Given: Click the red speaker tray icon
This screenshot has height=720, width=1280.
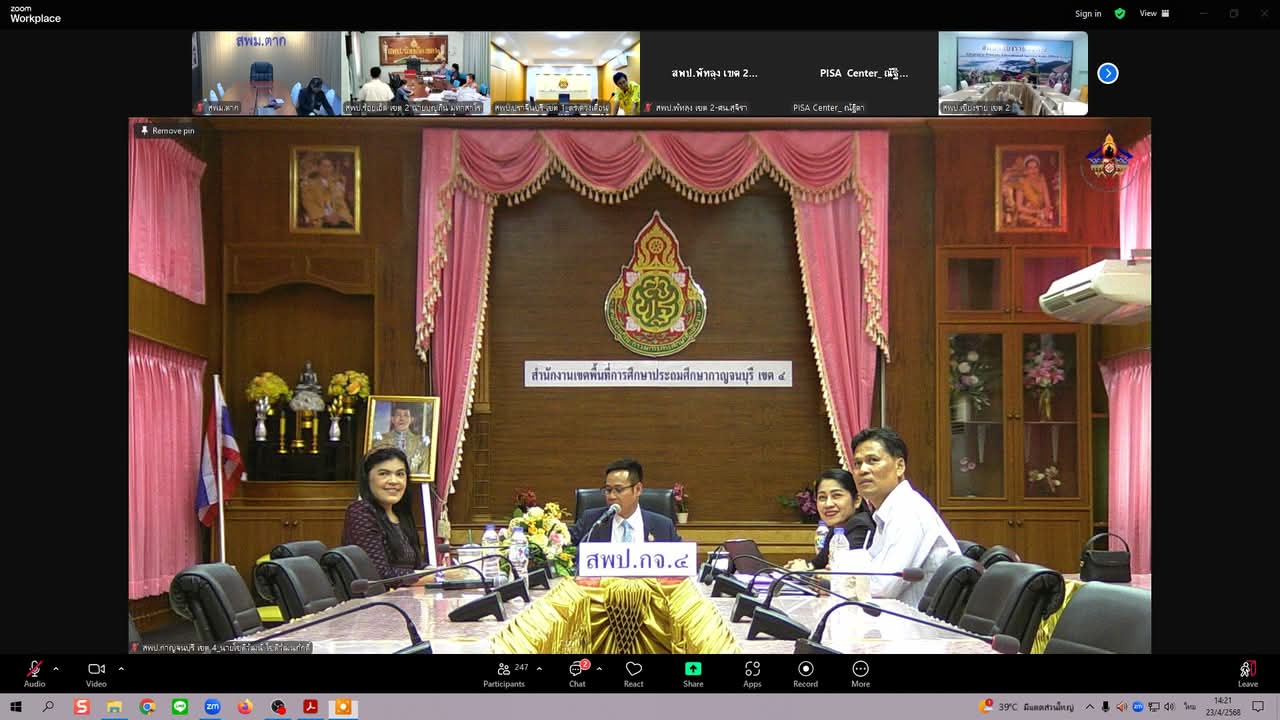Looking at the screenshot, I should pos(1121,707).
